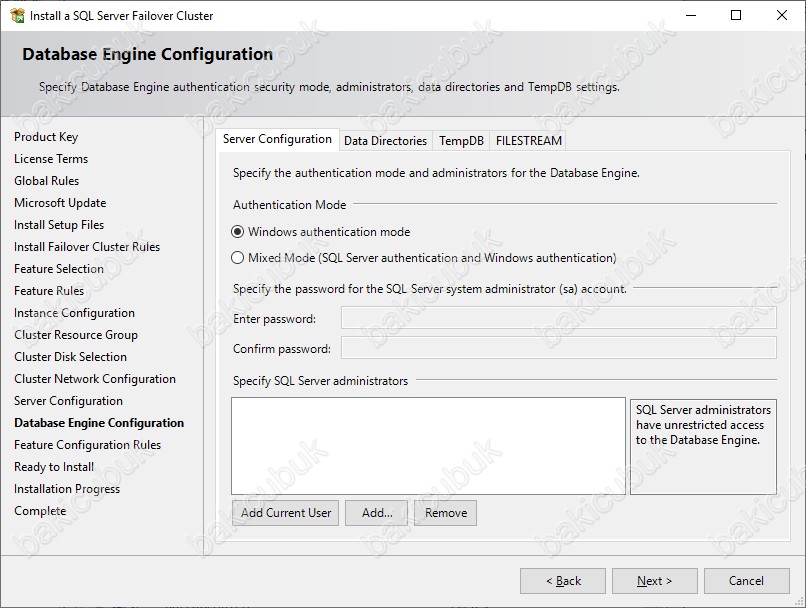Click the Global Rules step

coord(47,181)
